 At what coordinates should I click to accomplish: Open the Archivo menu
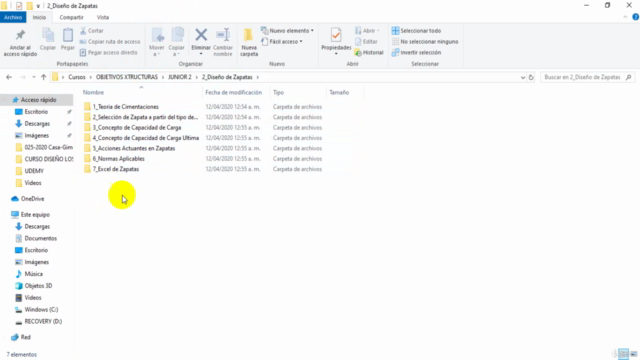(x=13, y=17)
